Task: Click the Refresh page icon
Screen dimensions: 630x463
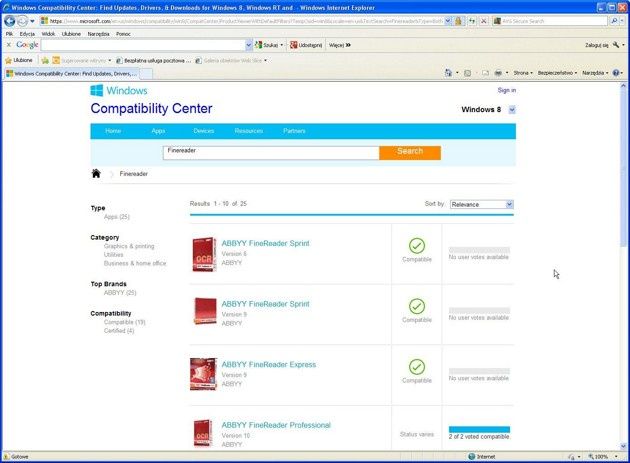Action: tap(472, 21)
